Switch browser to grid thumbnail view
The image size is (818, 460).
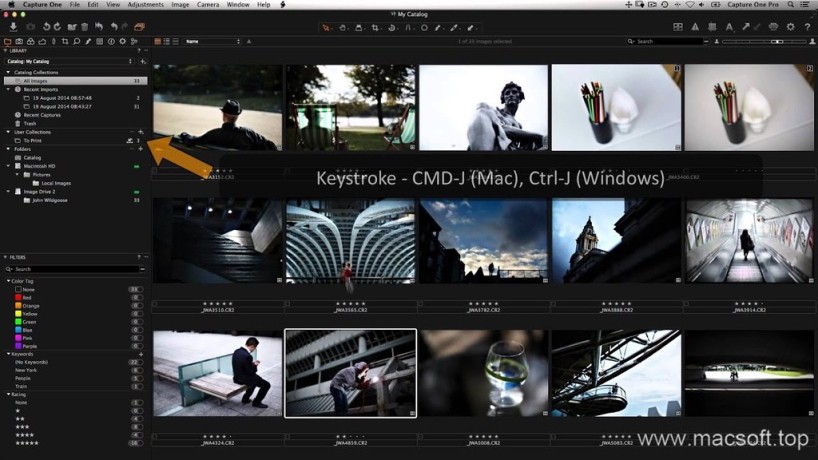point(159,41)
